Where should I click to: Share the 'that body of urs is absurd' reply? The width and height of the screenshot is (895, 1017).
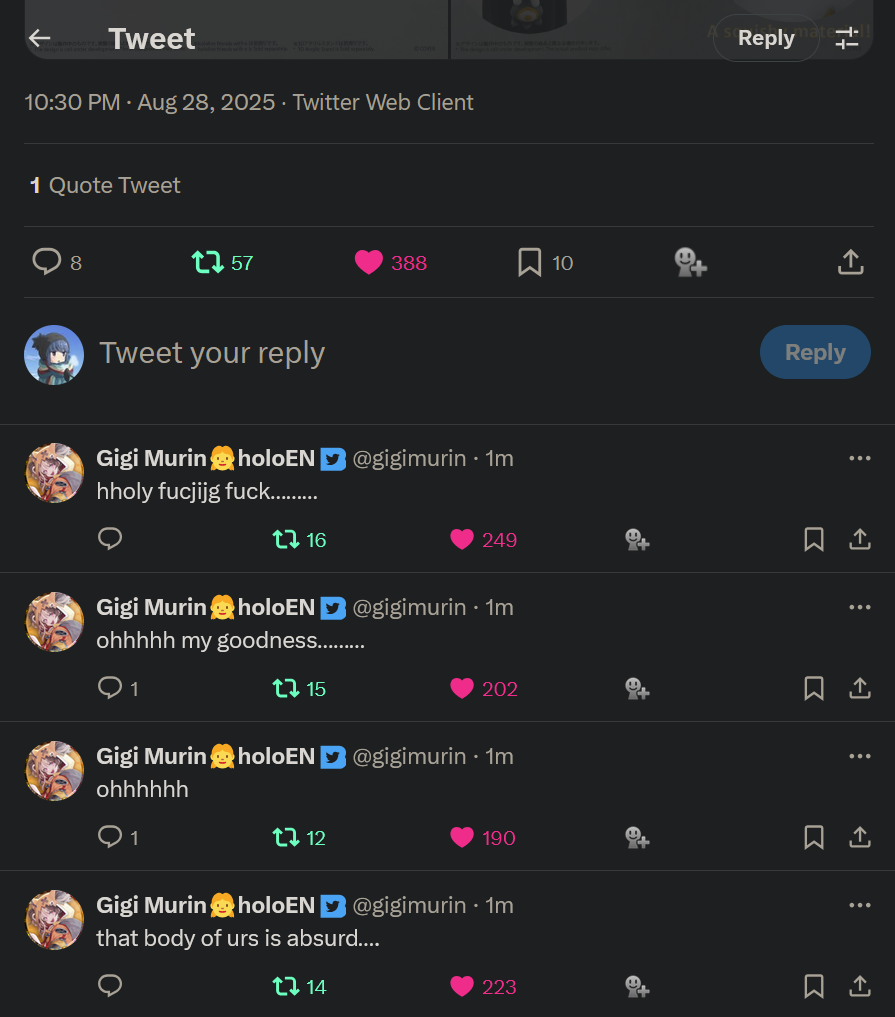(x=859, y=987)
